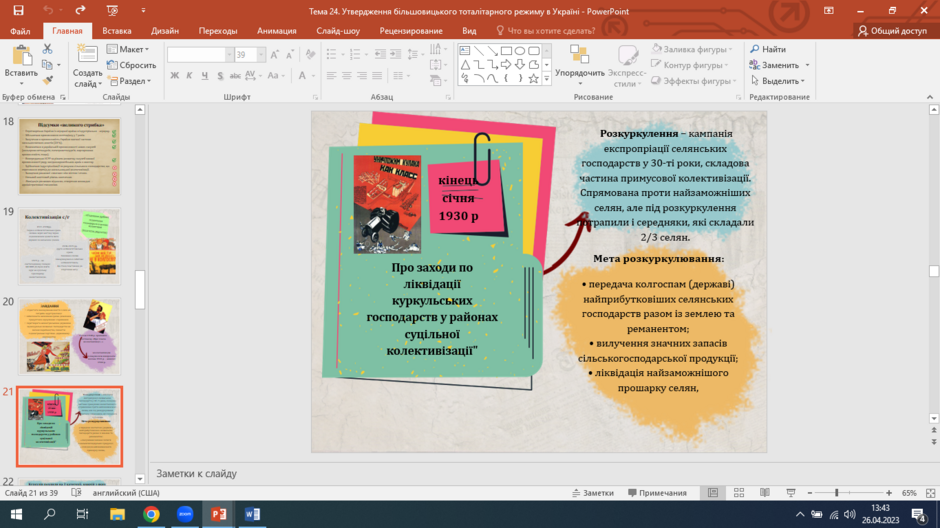Open Контур фигуры shape outline dropdown

[x=690, y=65]
